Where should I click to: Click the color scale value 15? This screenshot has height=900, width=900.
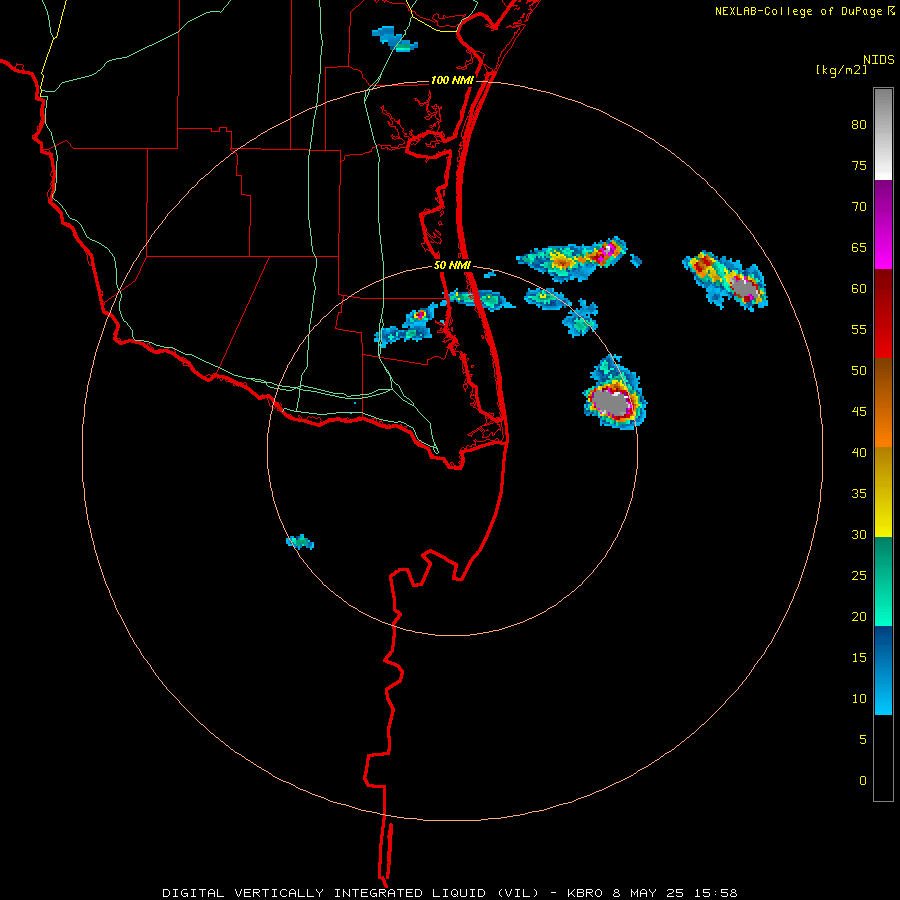click(x=859, y=657)
